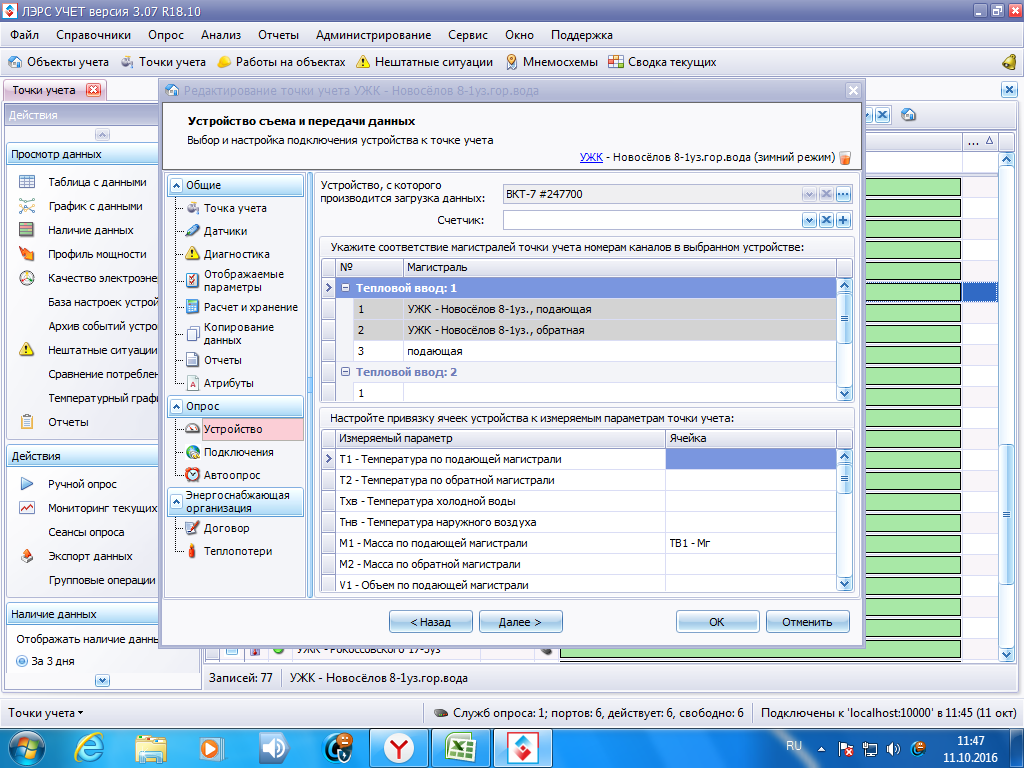This screenshot has width=1024, height=768.
Task: Open Работы на объектах toolbar item
Action: (x=281, y=62)
